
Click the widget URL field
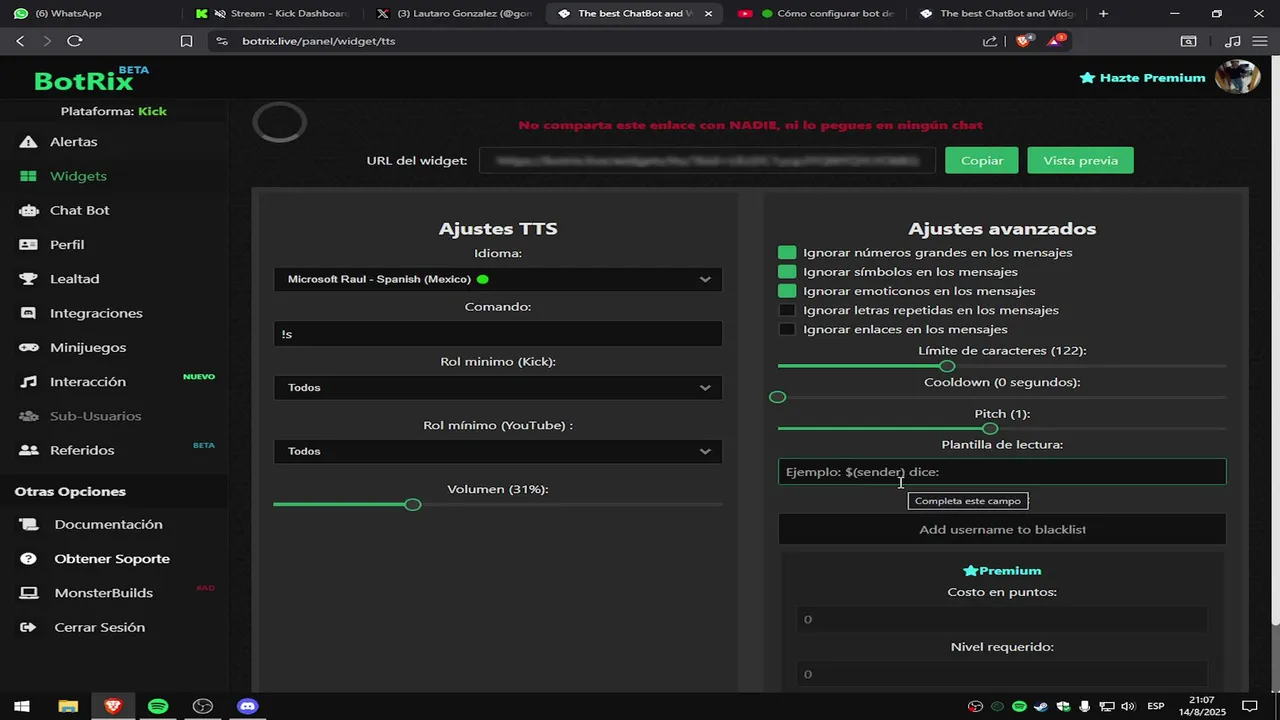tap(707, 160)
